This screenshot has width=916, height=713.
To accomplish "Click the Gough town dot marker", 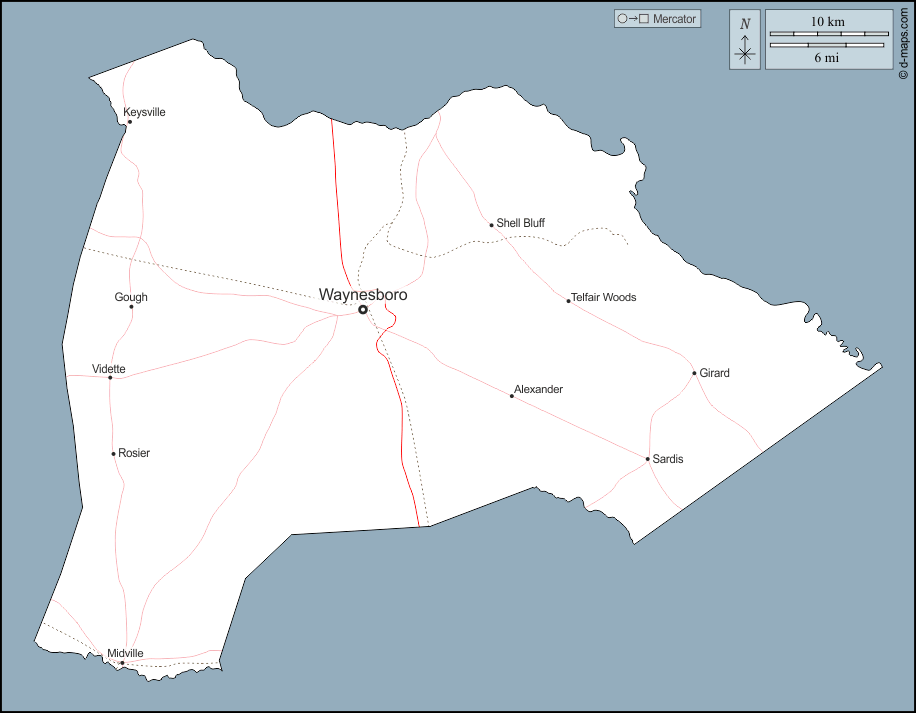I will click(x=131, y=307).
